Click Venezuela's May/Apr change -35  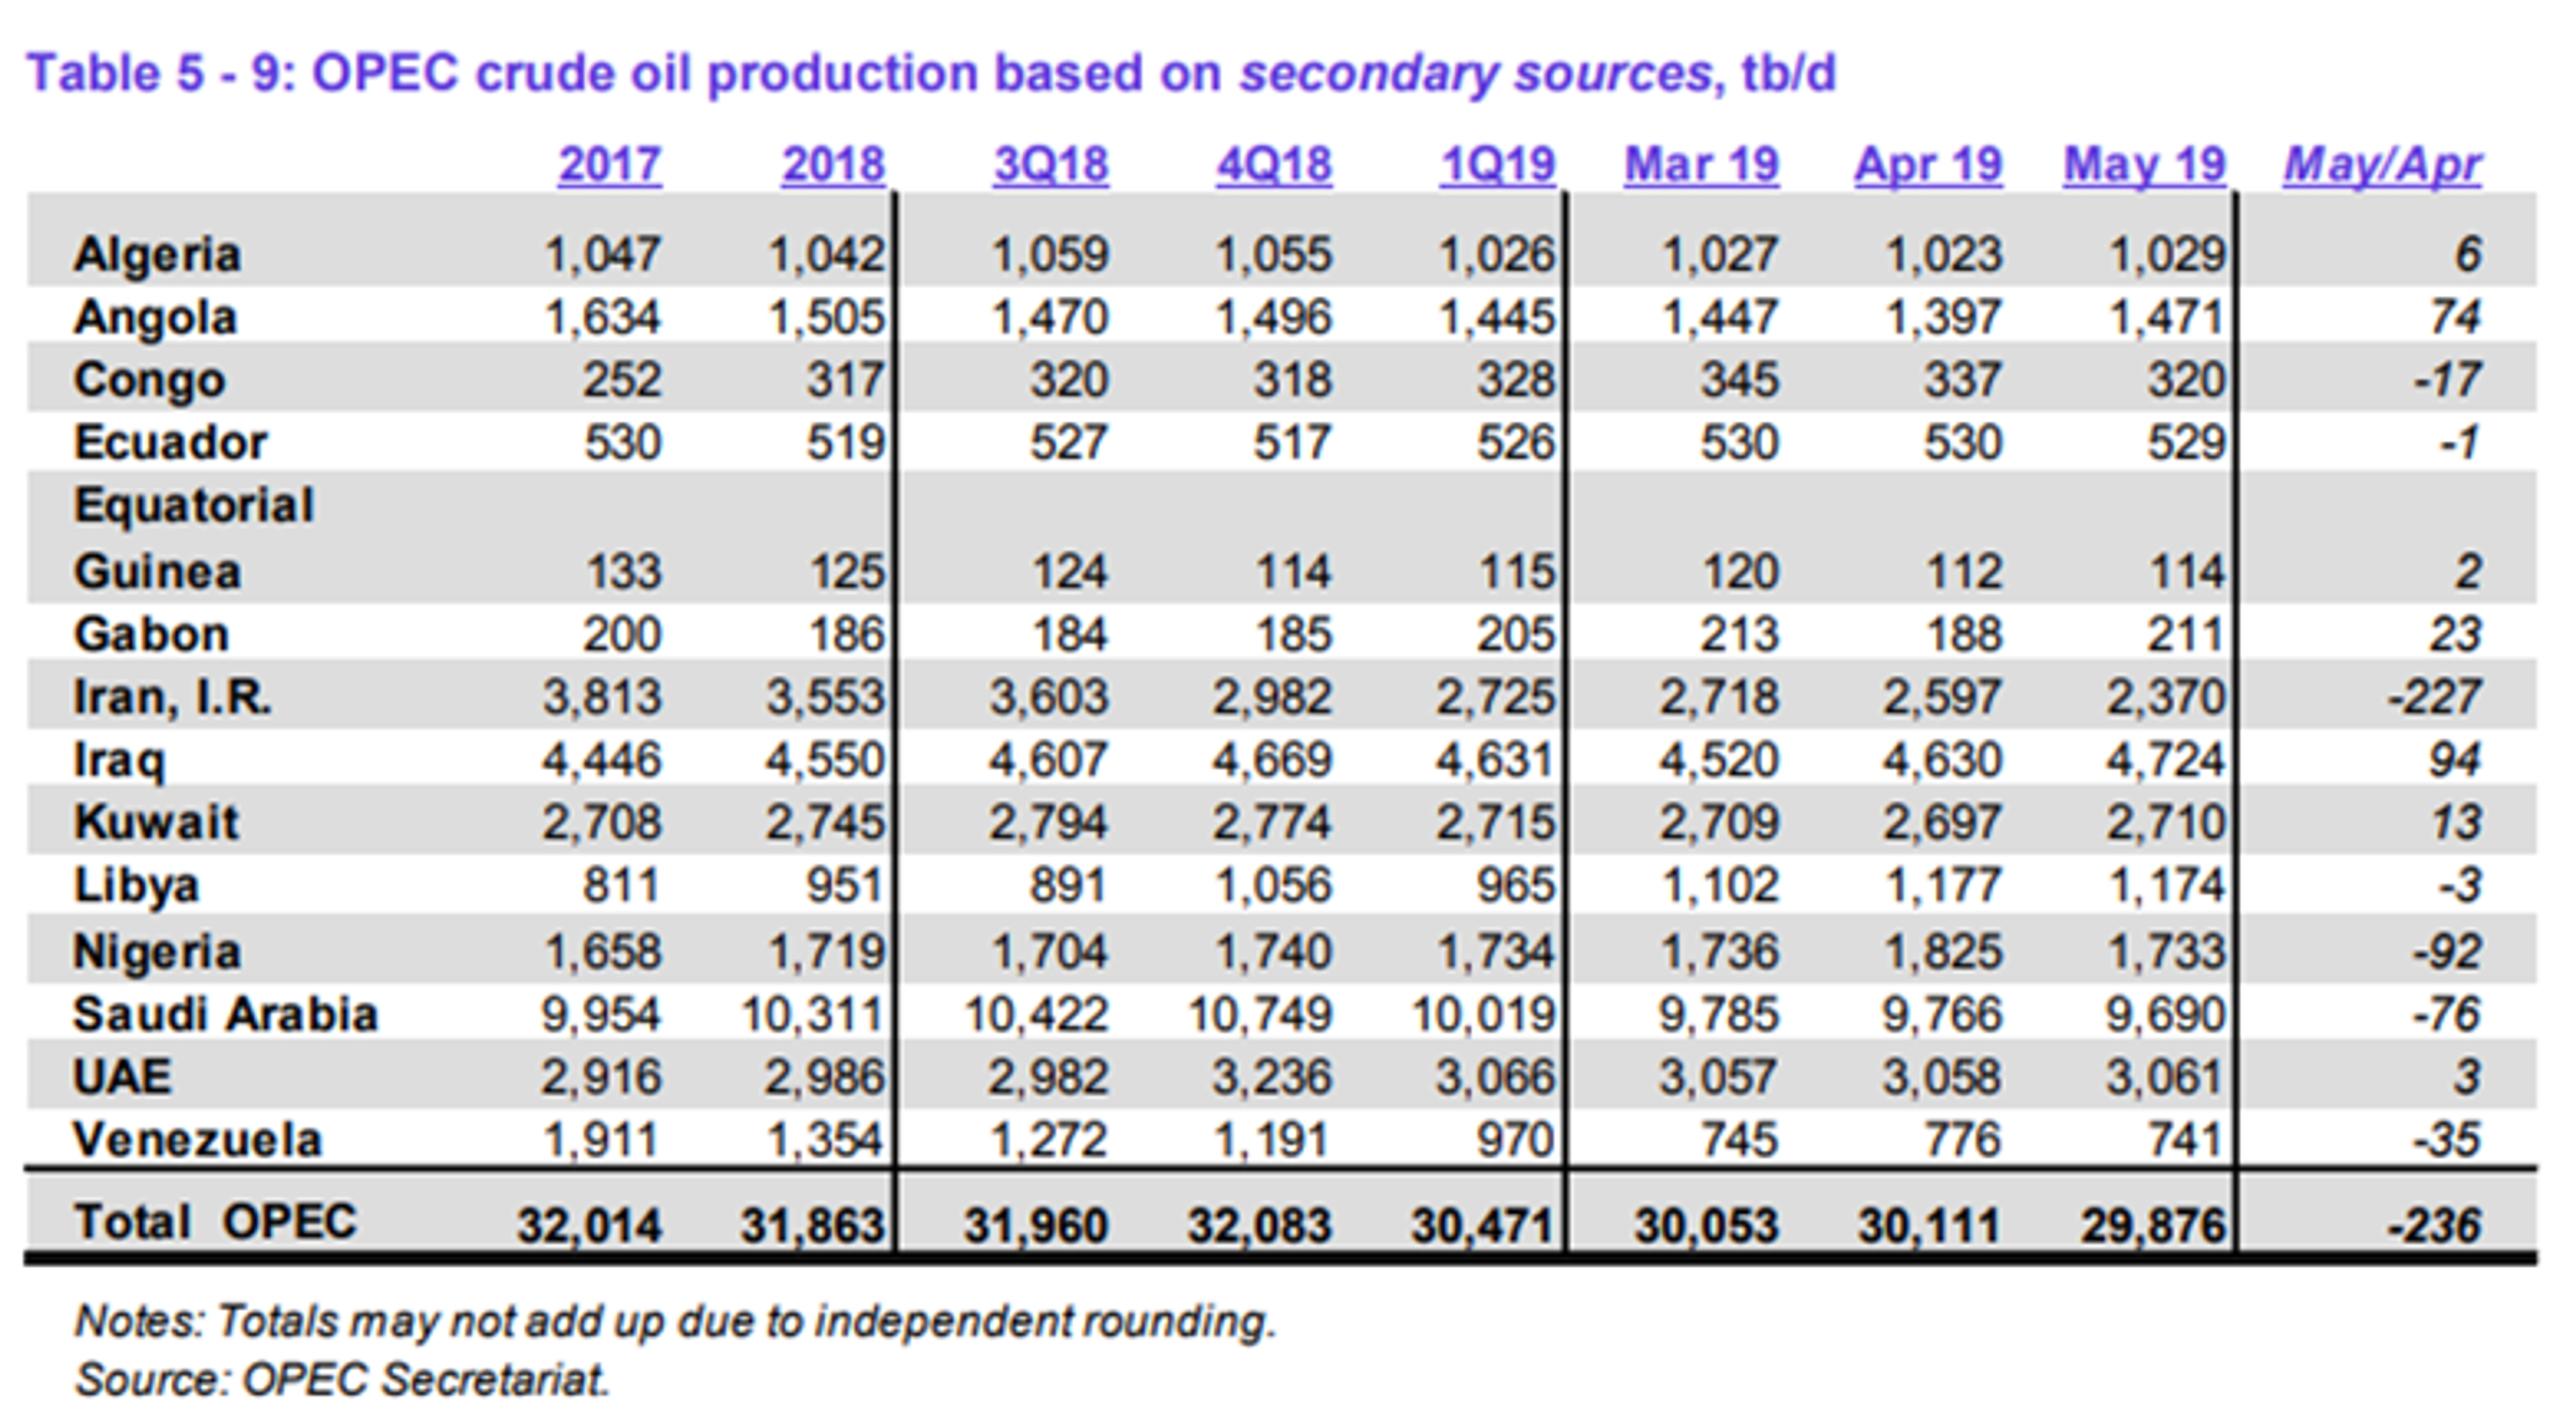click(2447, 1140)
